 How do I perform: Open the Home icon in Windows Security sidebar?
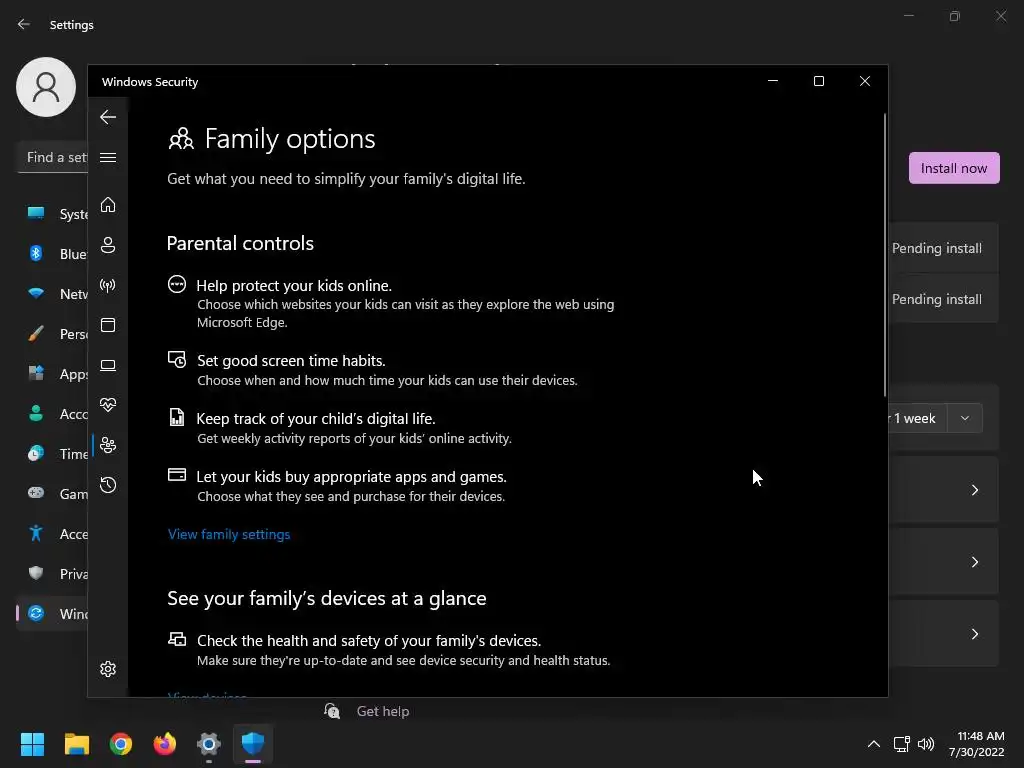click(108, 205)
